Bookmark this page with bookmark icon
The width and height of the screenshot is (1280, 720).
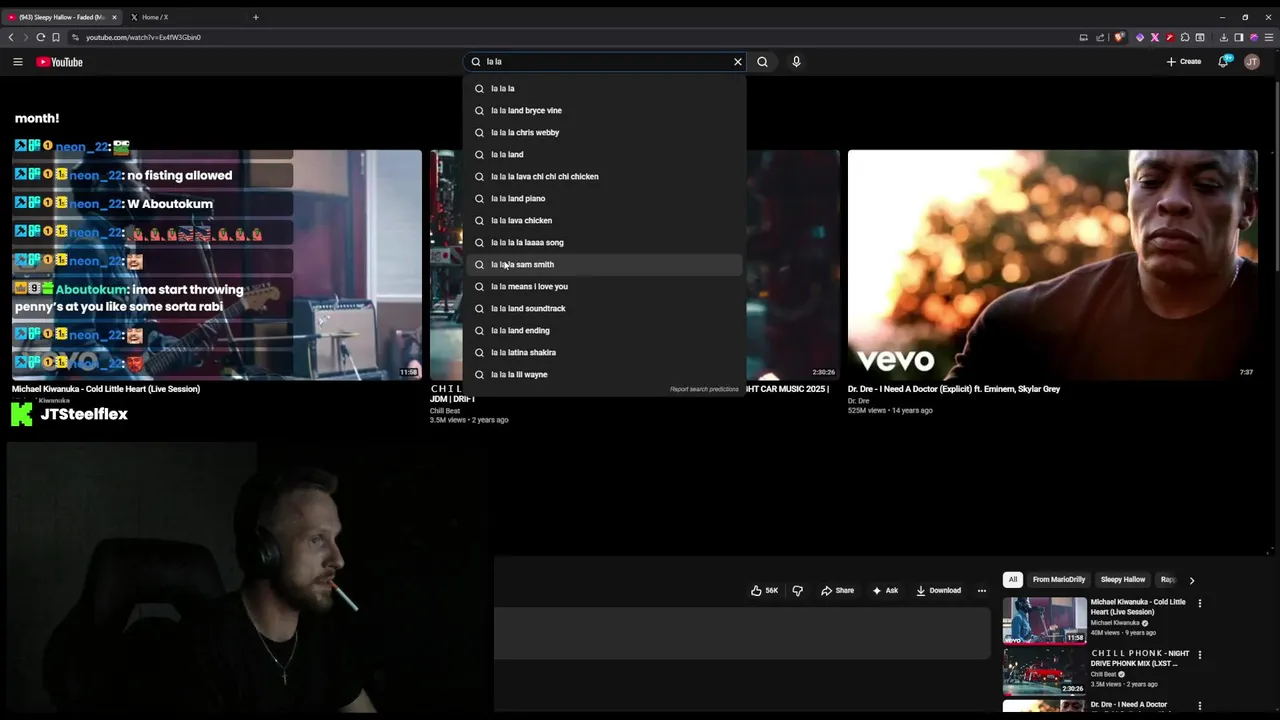56,37
